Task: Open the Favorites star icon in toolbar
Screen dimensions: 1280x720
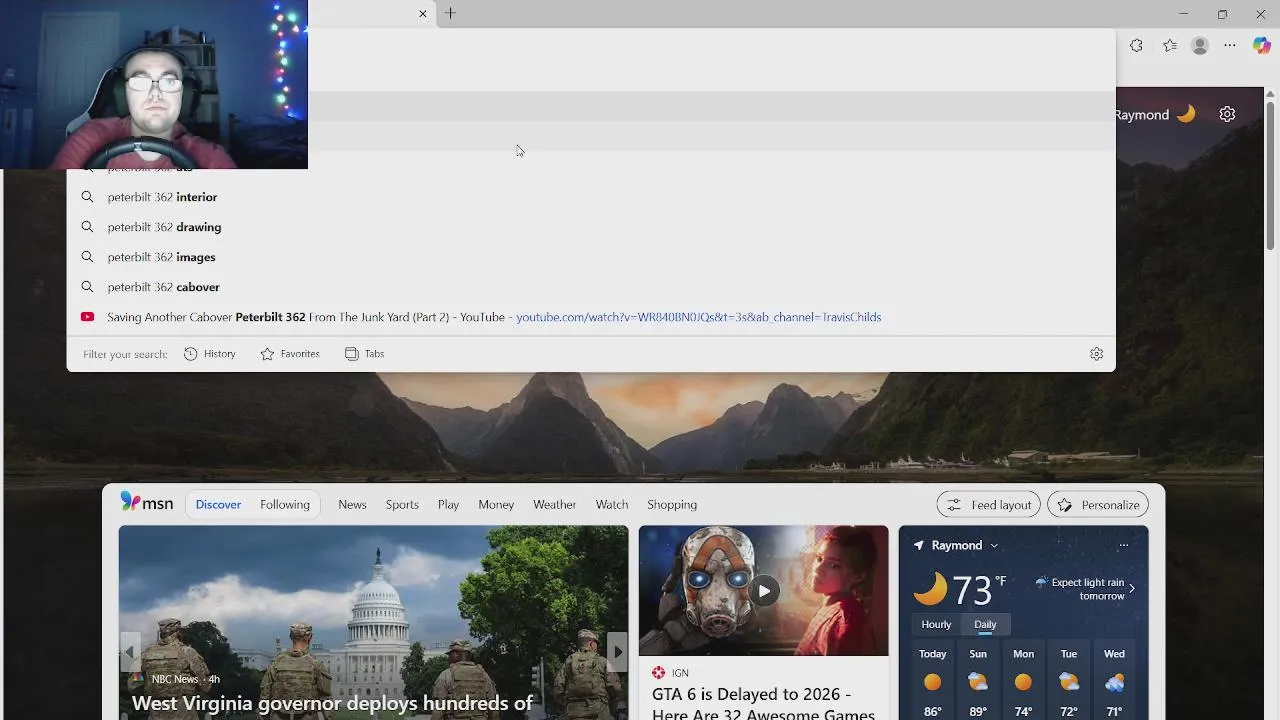Action: click(x=1169, y=45)
